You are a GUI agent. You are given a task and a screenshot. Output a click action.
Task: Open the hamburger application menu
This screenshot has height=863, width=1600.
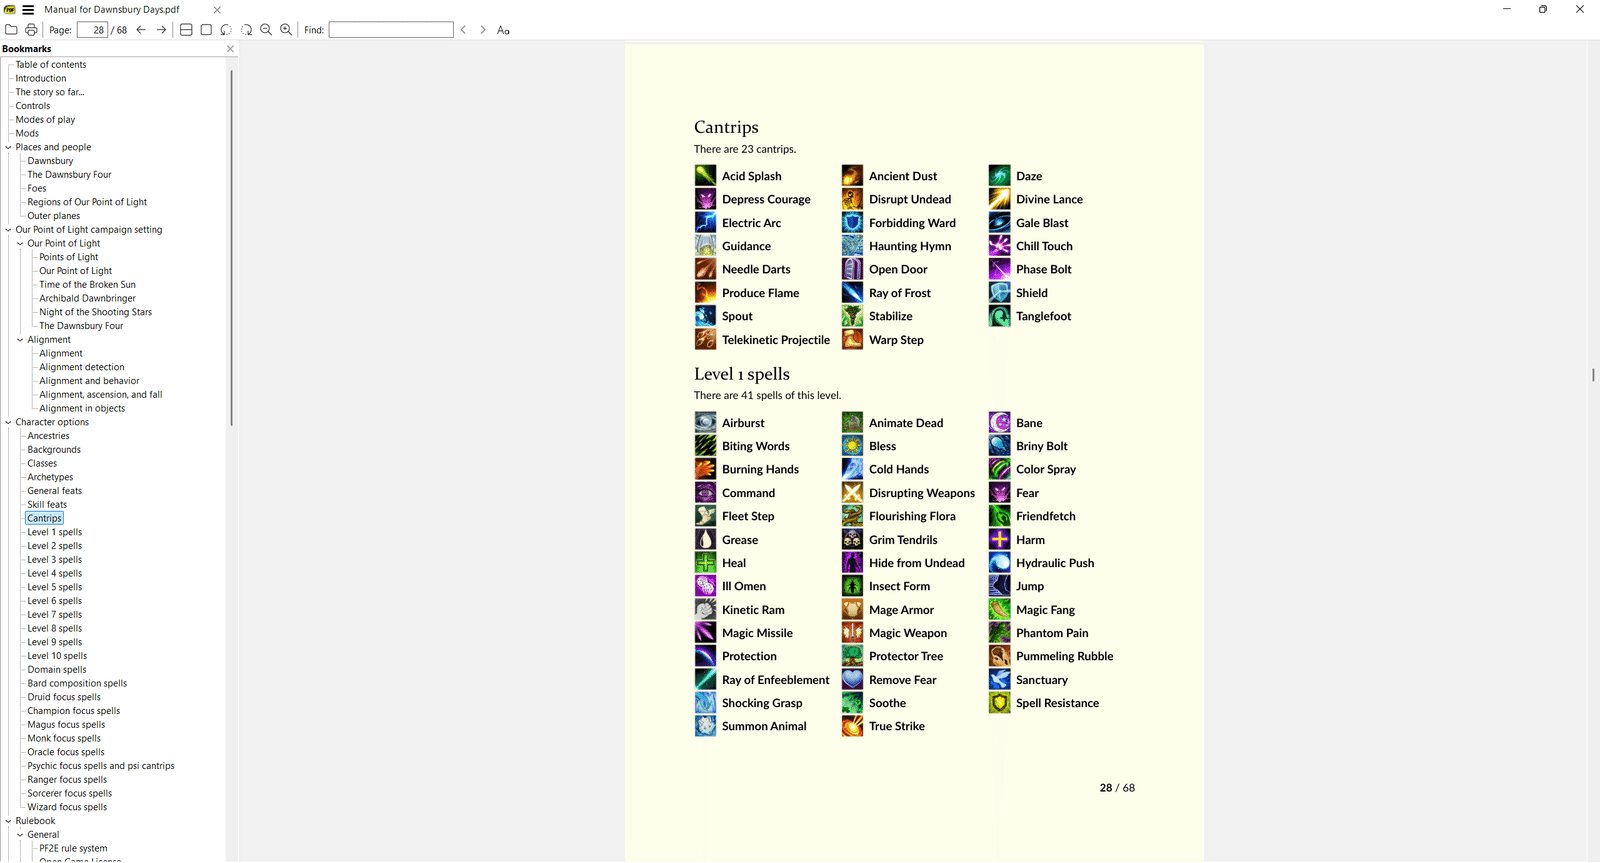coord(28,9)
